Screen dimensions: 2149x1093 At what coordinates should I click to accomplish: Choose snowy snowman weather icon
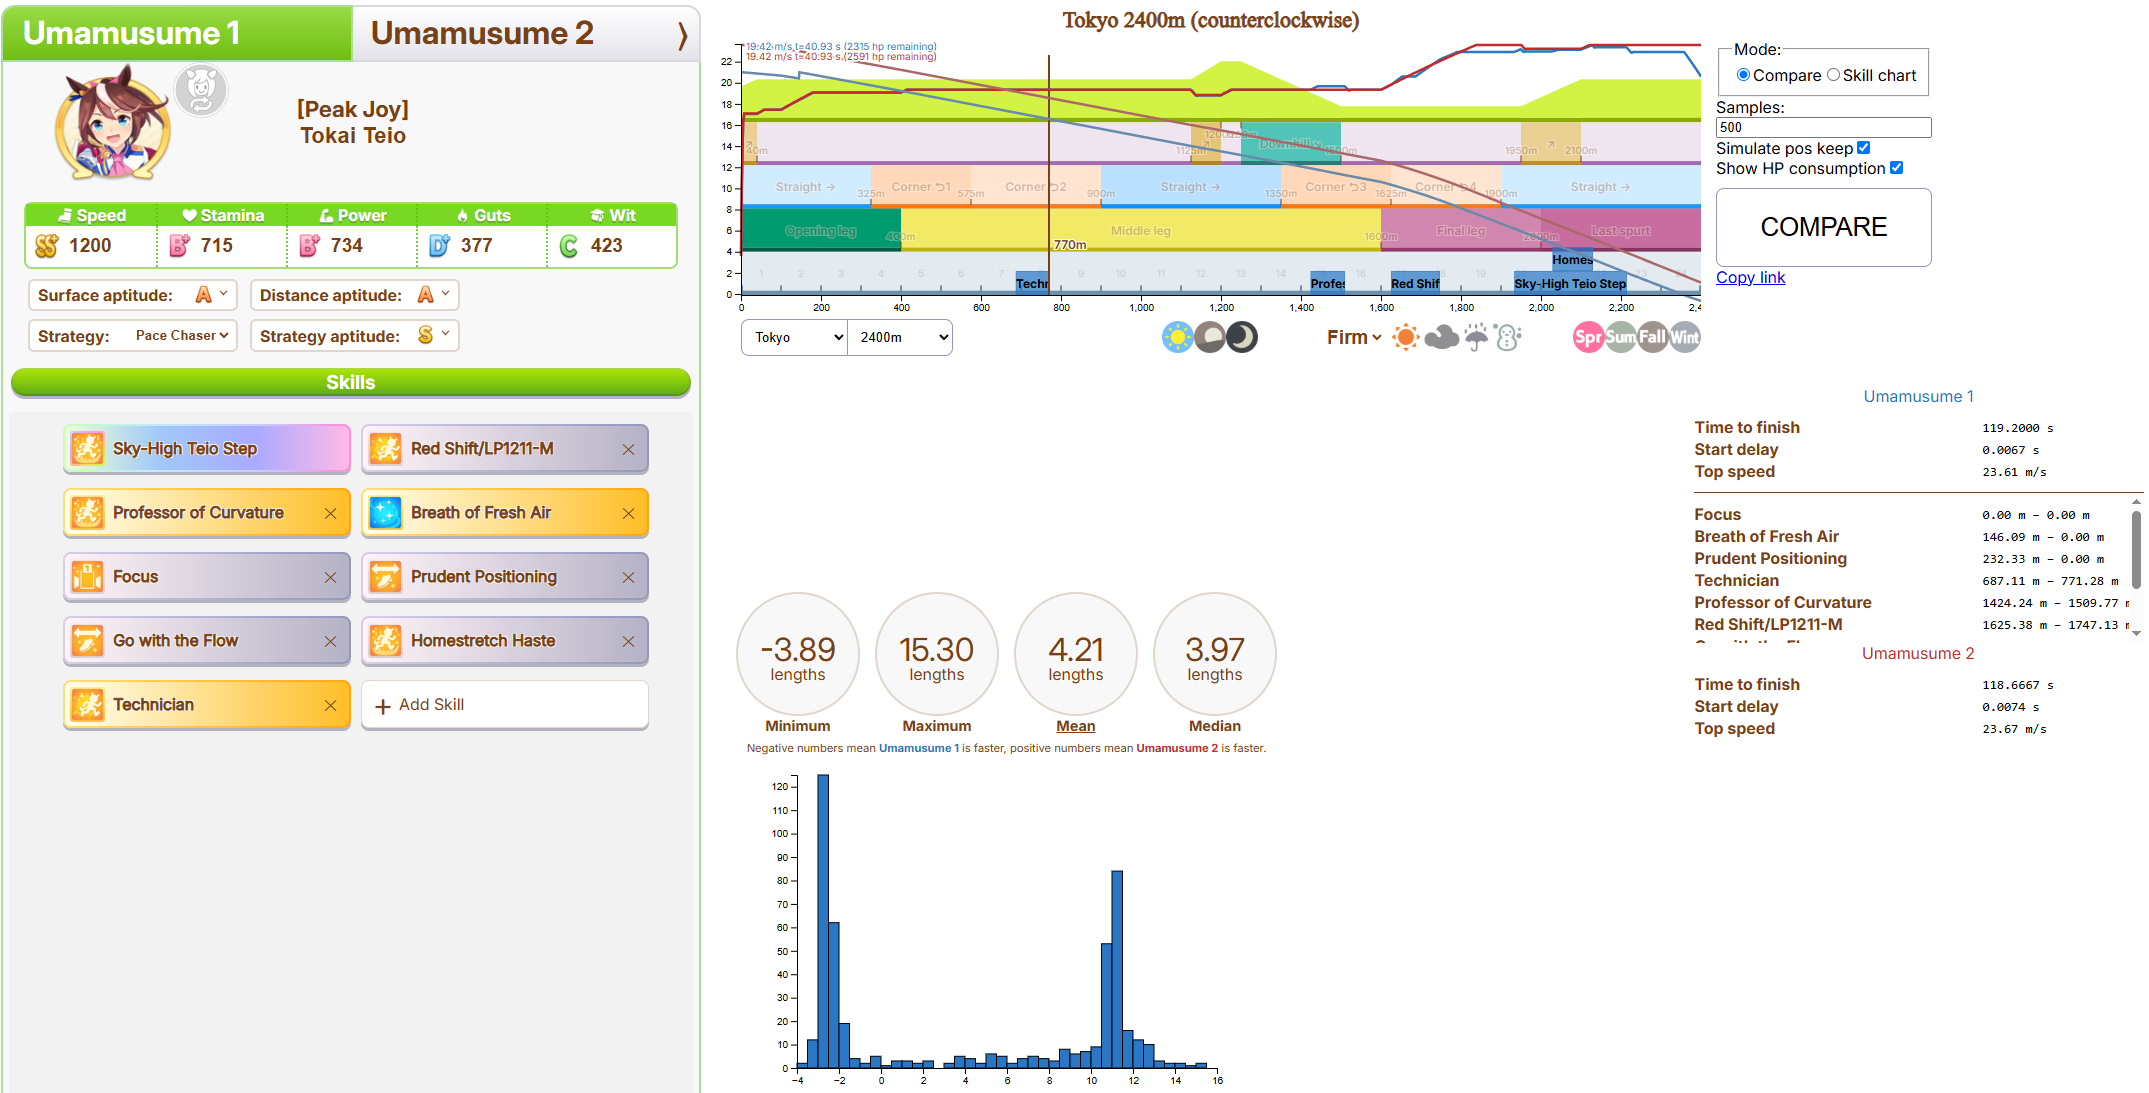point(1508,337)
